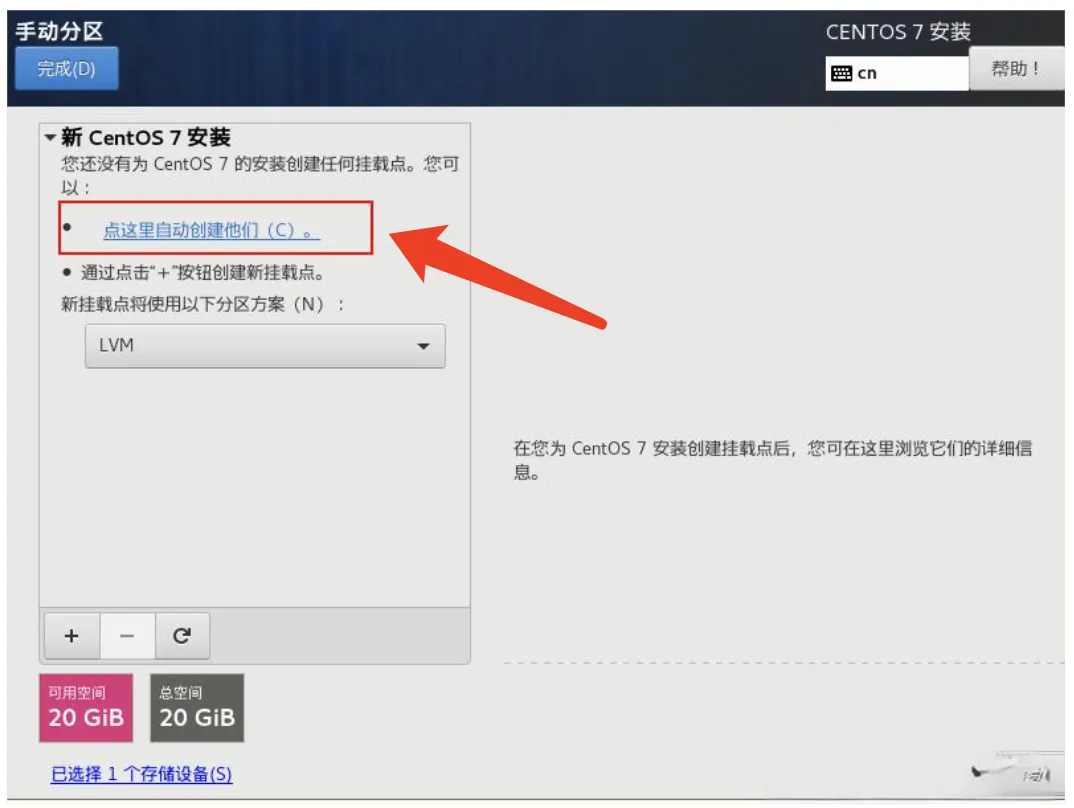This screenshot has width=1074, height=808.
Task: Click the 完成(D) done button
Action: (x=66, y=68)
